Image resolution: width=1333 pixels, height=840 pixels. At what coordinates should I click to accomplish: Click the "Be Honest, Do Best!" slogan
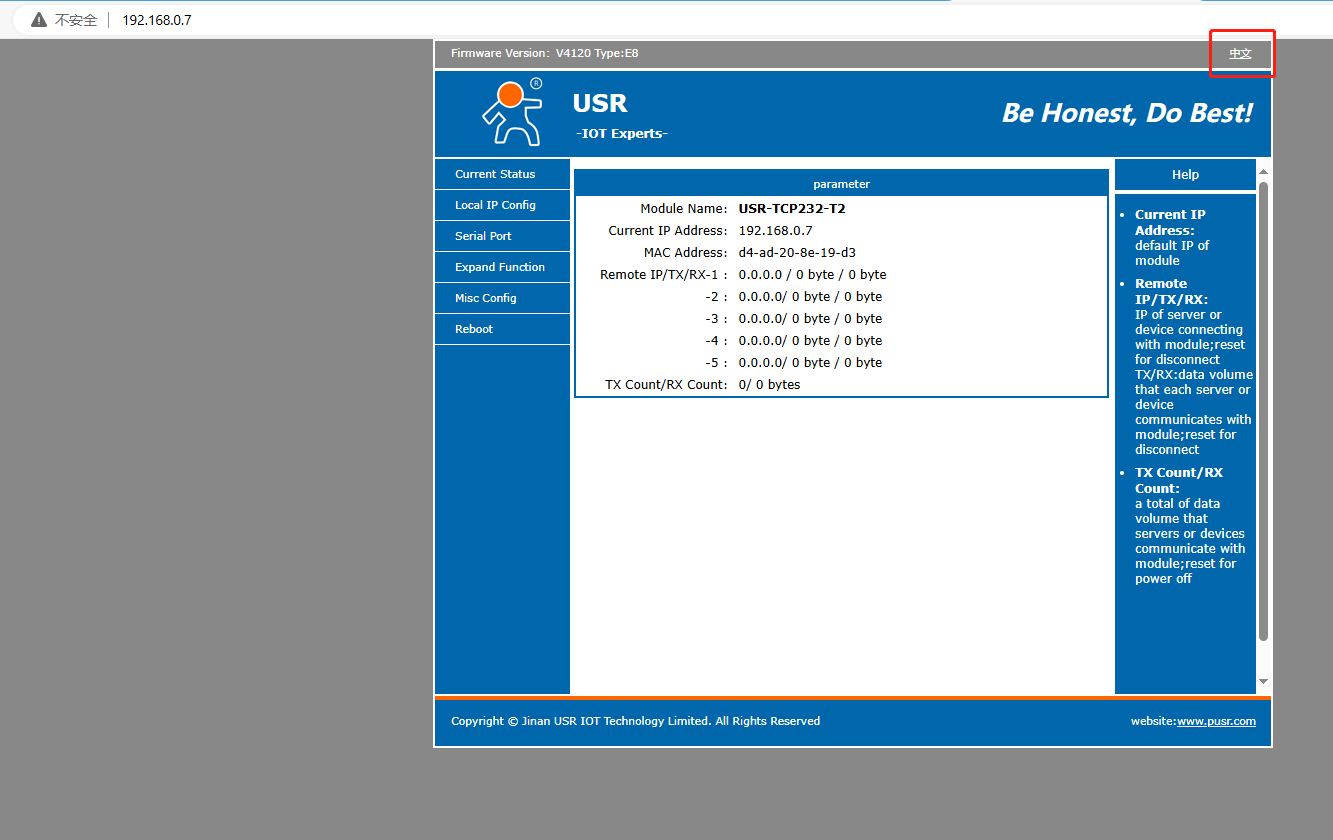[x=1126, y=113]
